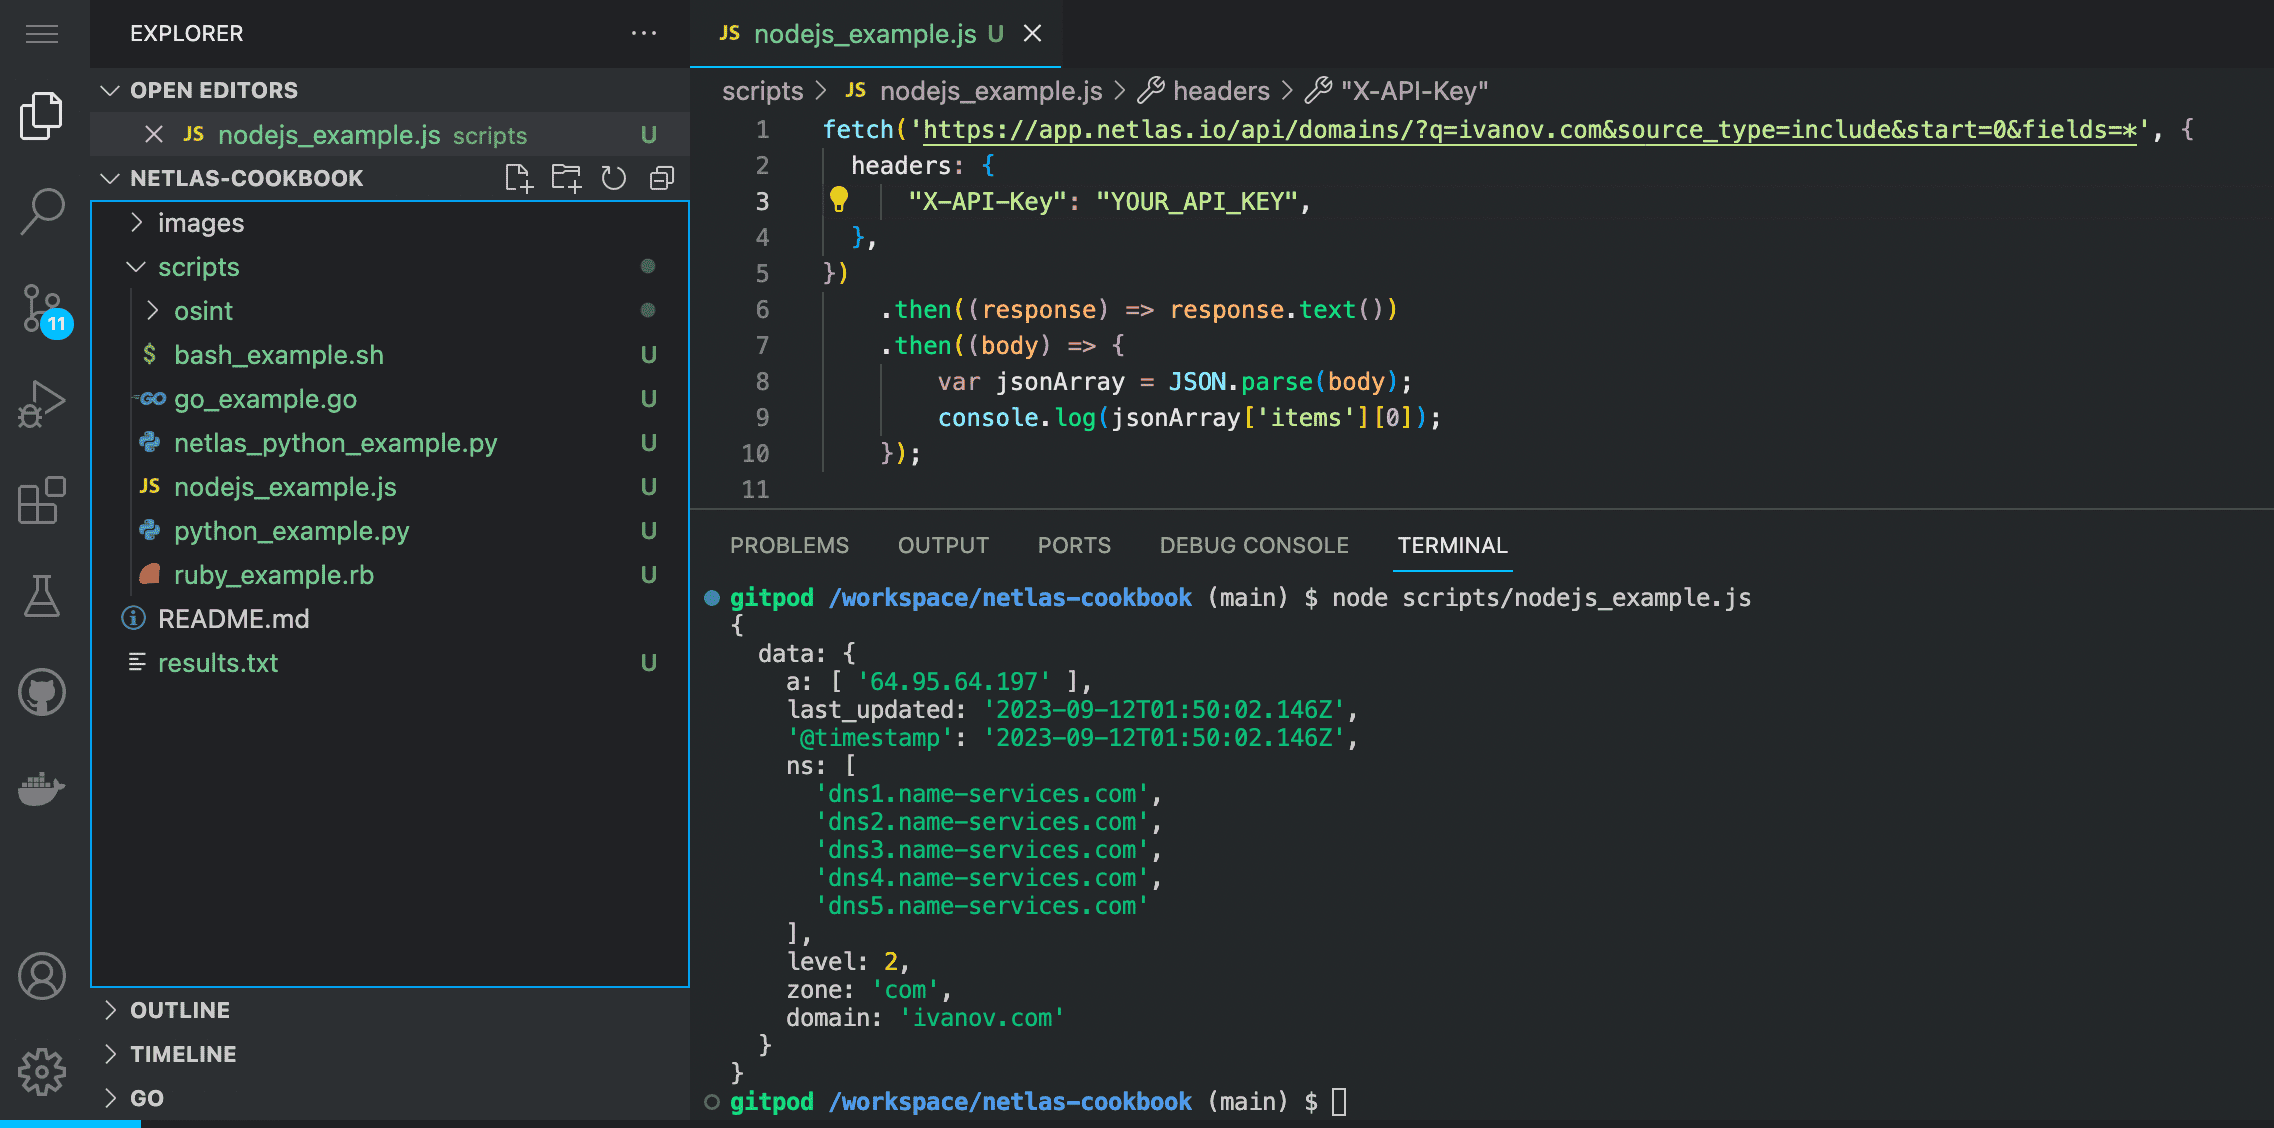Toggle the hamburger application menu

[x=42, y=35]
